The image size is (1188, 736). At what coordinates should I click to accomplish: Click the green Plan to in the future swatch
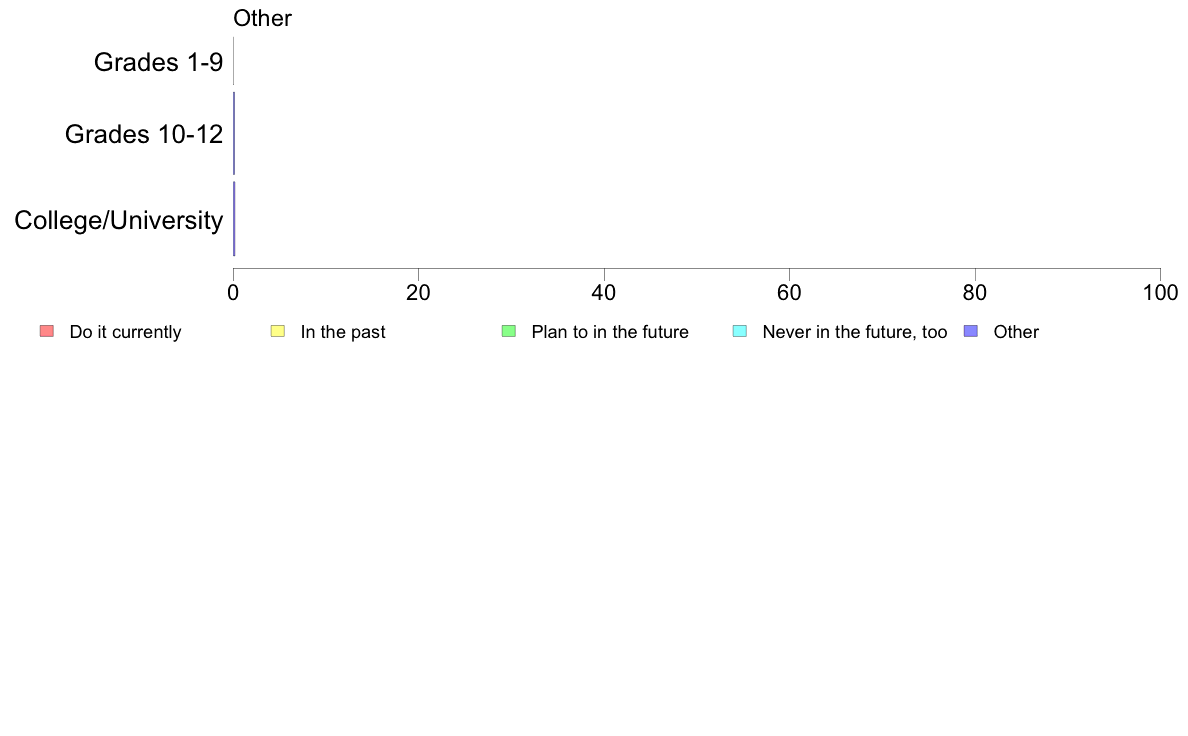(509, 331)
